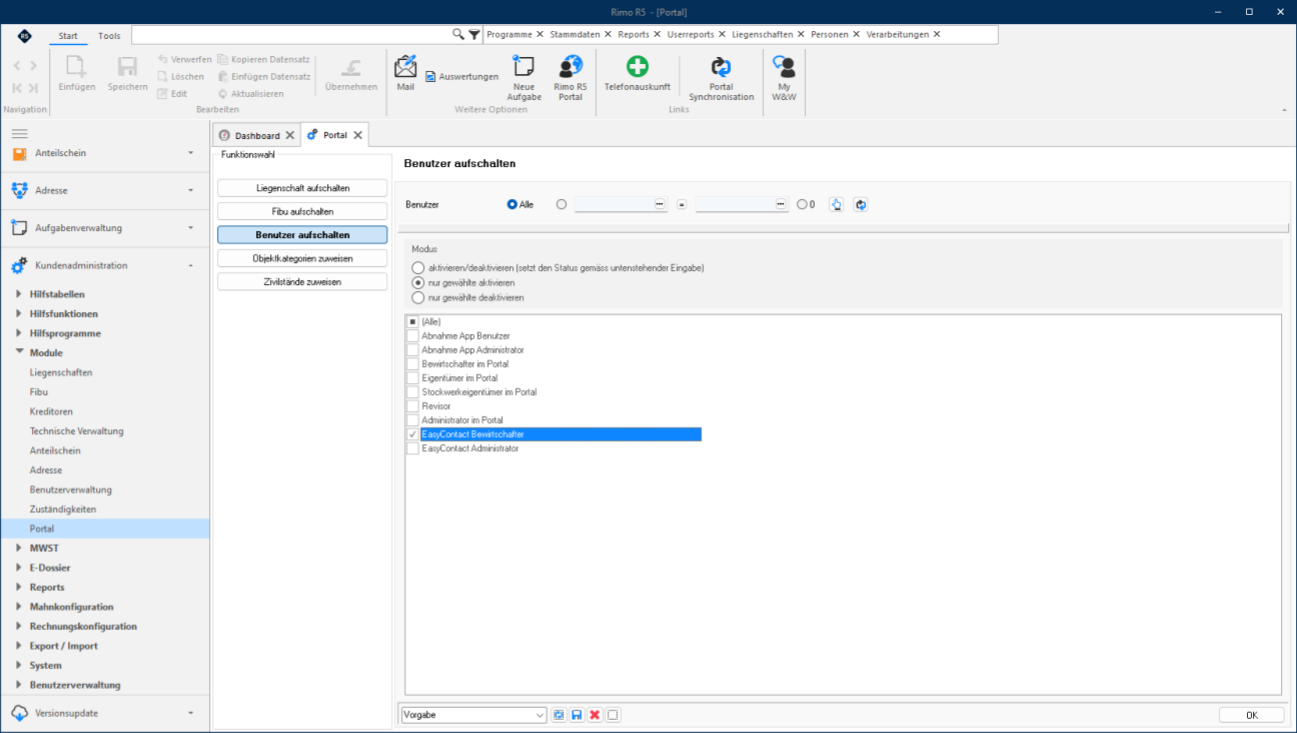Click the empty square icon next to Vorgabe
This screenshot has width=1297, height=733.
[613, 715]
